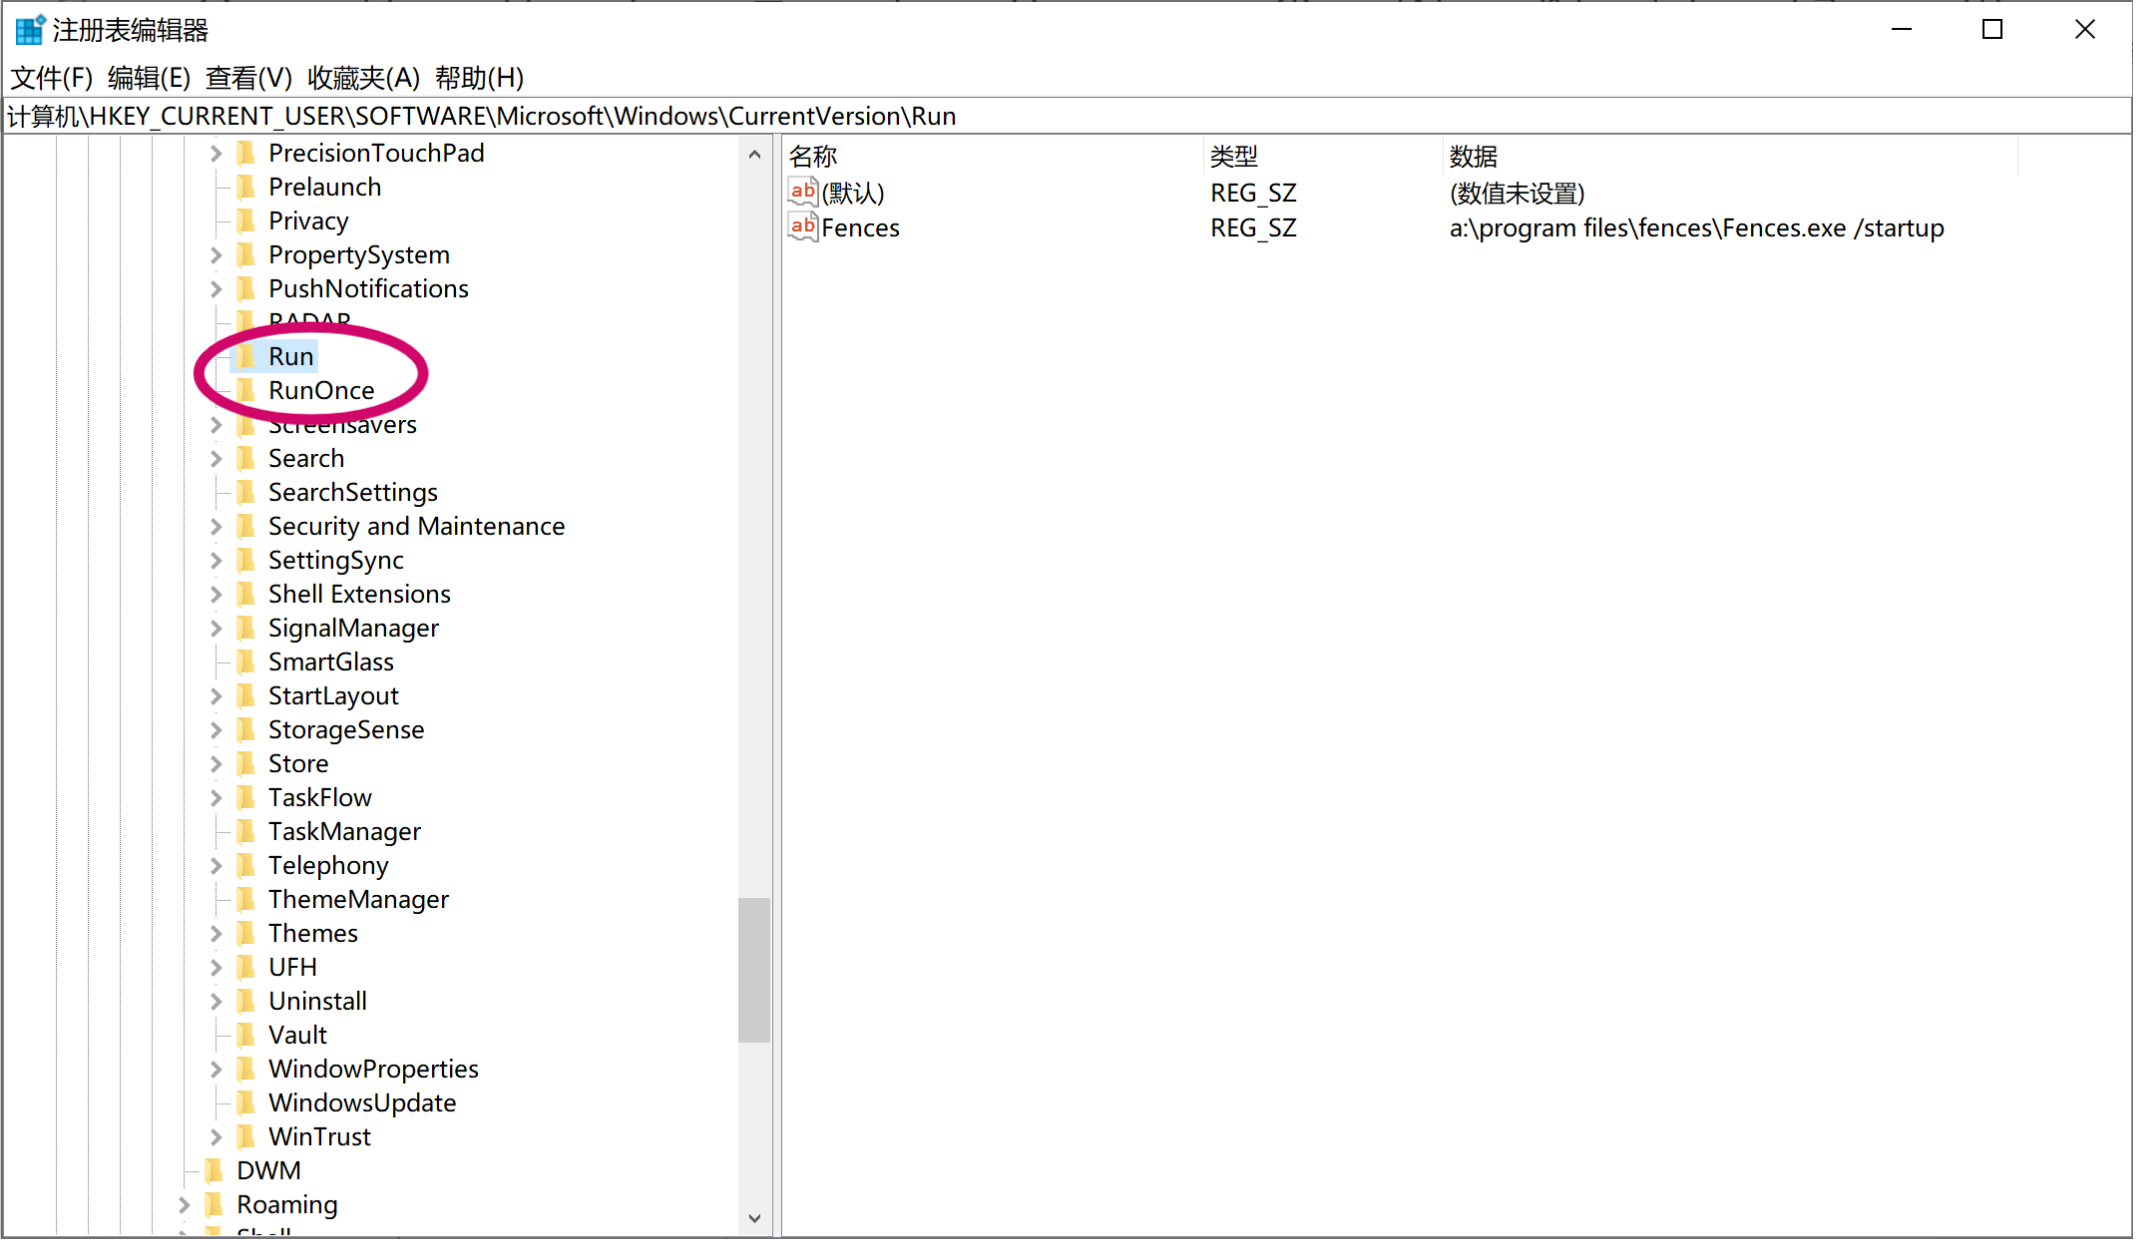Collapse the tree at Shell Extensions arrow
2138x1240 pixels.
pyautogui.click(x=216, y=593)
